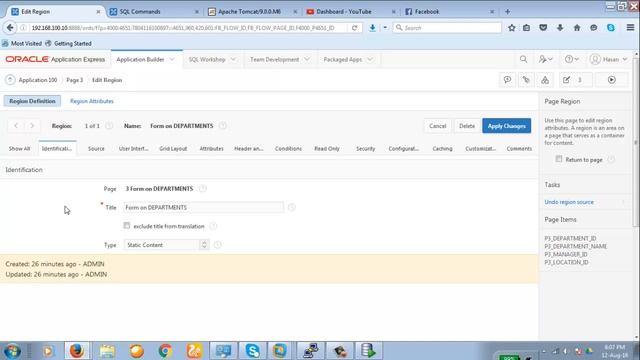Expand the Team Development dropdown arrow
Screen dimensions: 640x360
307,59
